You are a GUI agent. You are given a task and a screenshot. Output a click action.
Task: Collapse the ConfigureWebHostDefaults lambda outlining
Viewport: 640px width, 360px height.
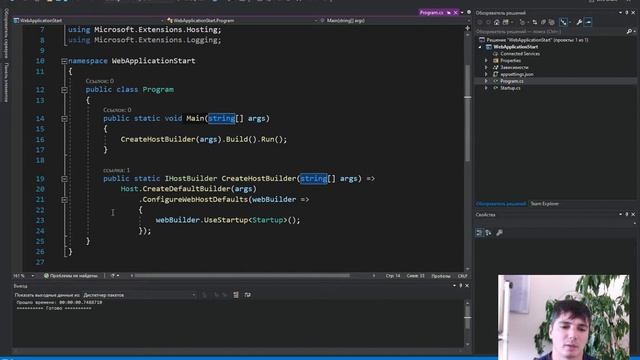64,200
